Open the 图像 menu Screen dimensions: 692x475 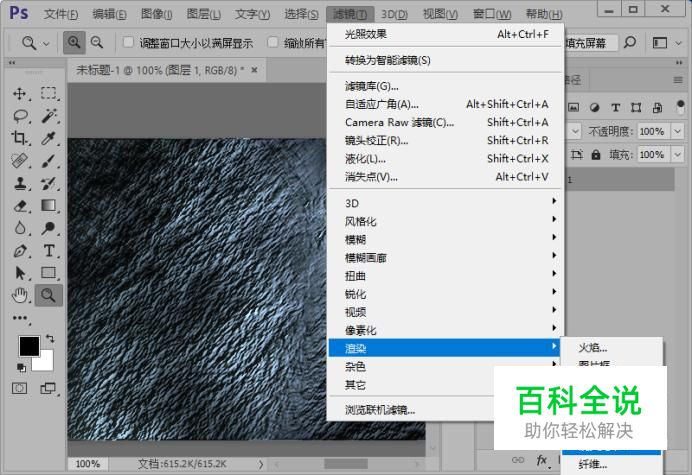(156, 15)
